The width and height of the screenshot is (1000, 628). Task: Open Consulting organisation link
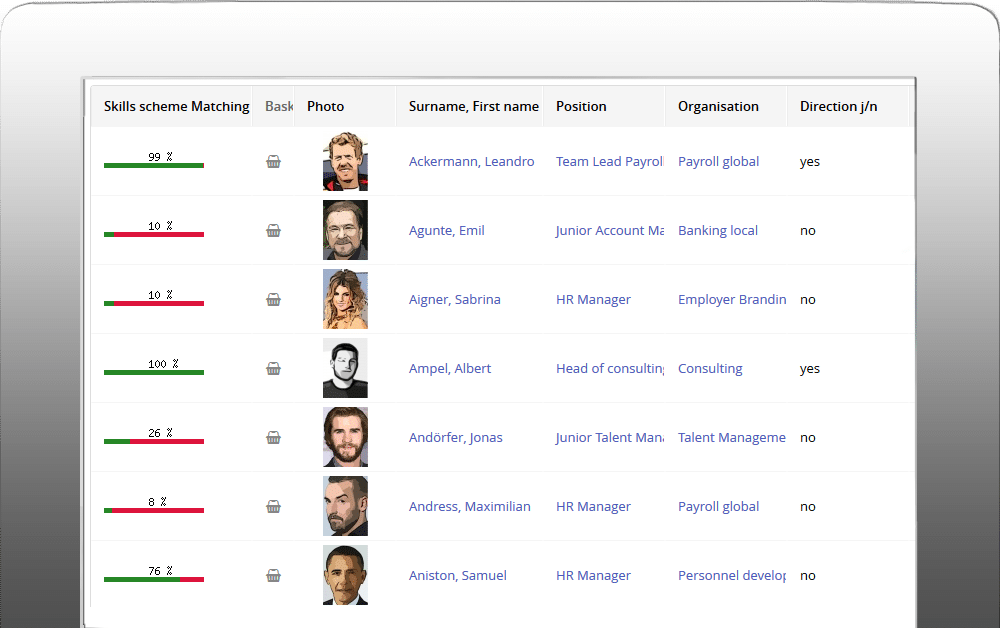coord(710,369)
